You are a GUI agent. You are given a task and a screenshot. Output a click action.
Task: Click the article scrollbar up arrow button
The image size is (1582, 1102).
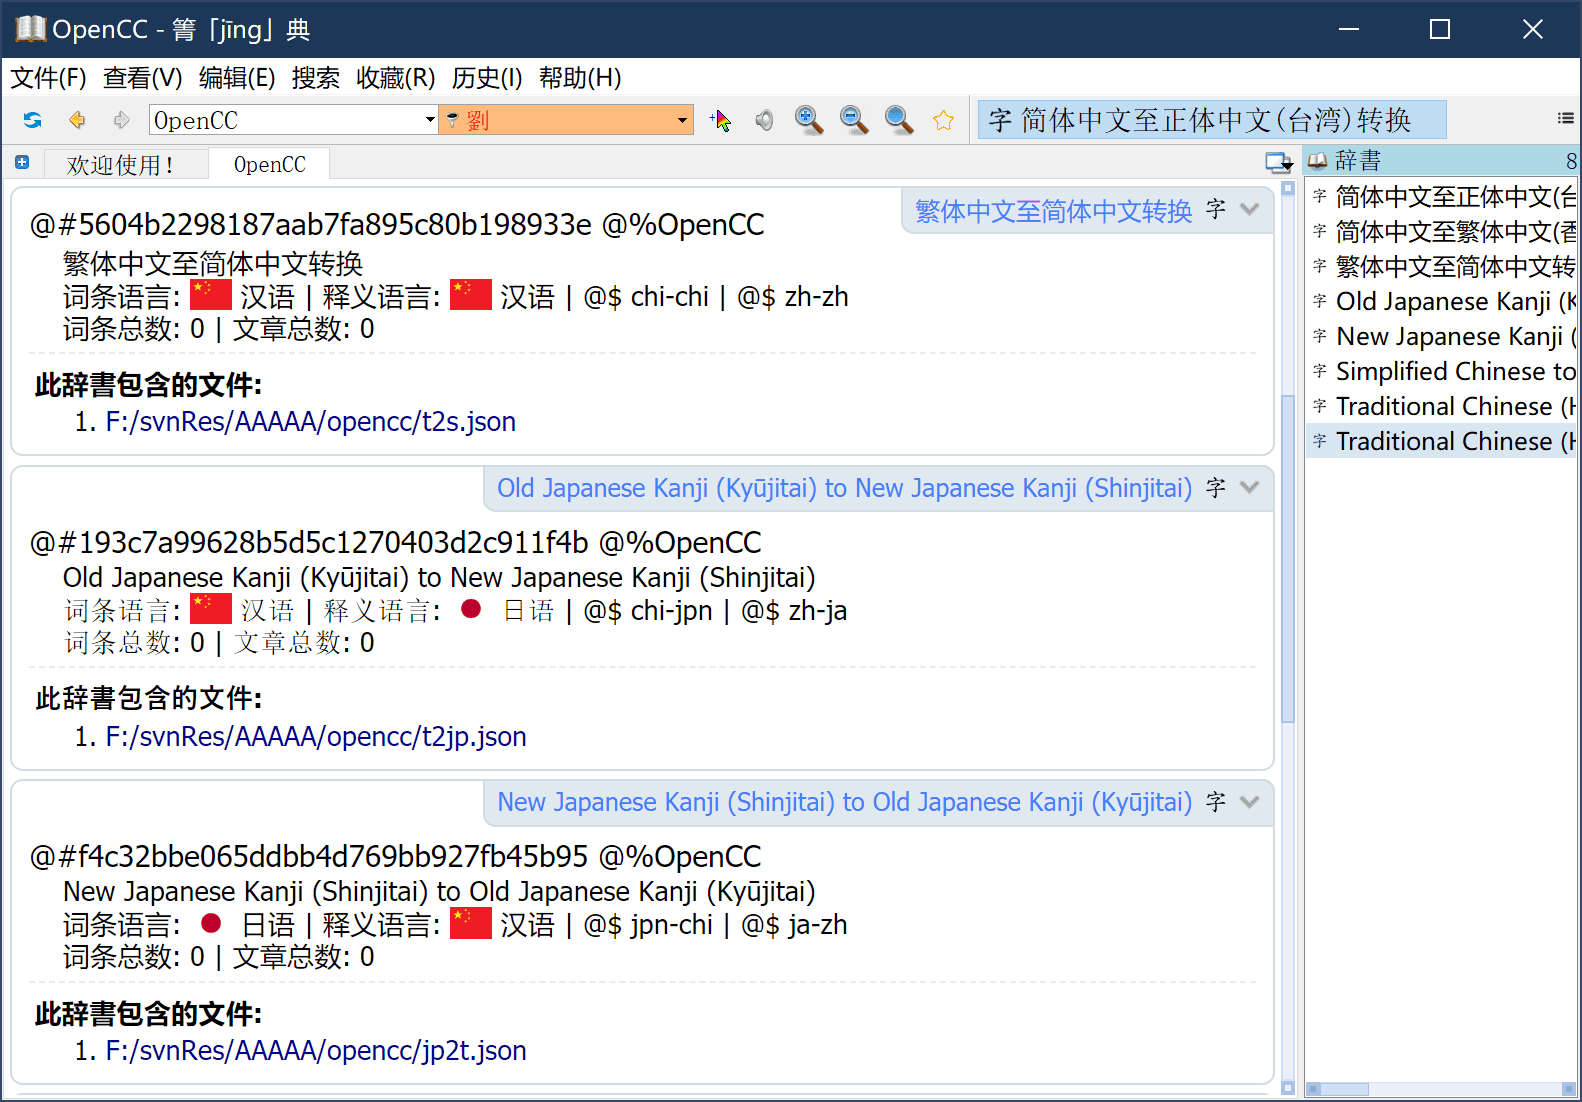click(x=1288, y=188)
